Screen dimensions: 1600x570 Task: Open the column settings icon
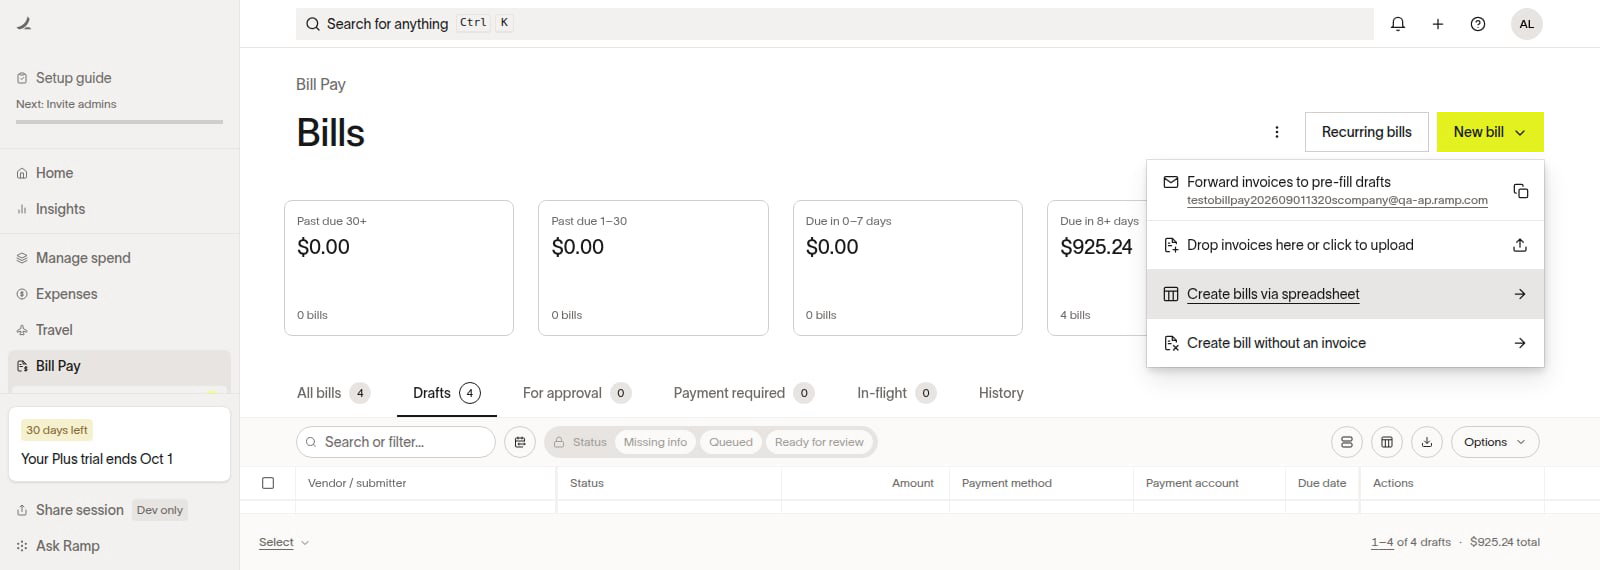(1387, 442)
